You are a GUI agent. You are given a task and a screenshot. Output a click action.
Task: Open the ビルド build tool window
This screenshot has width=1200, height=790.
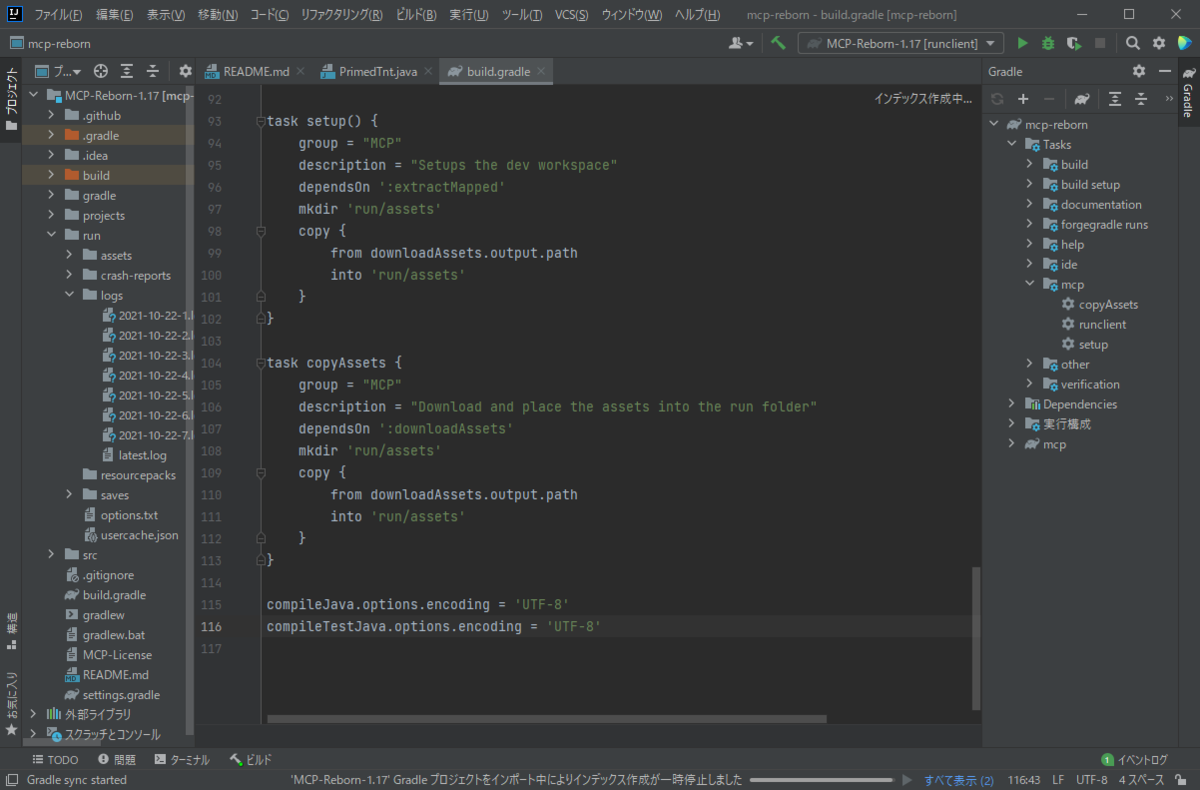click(x=251, y=760)
